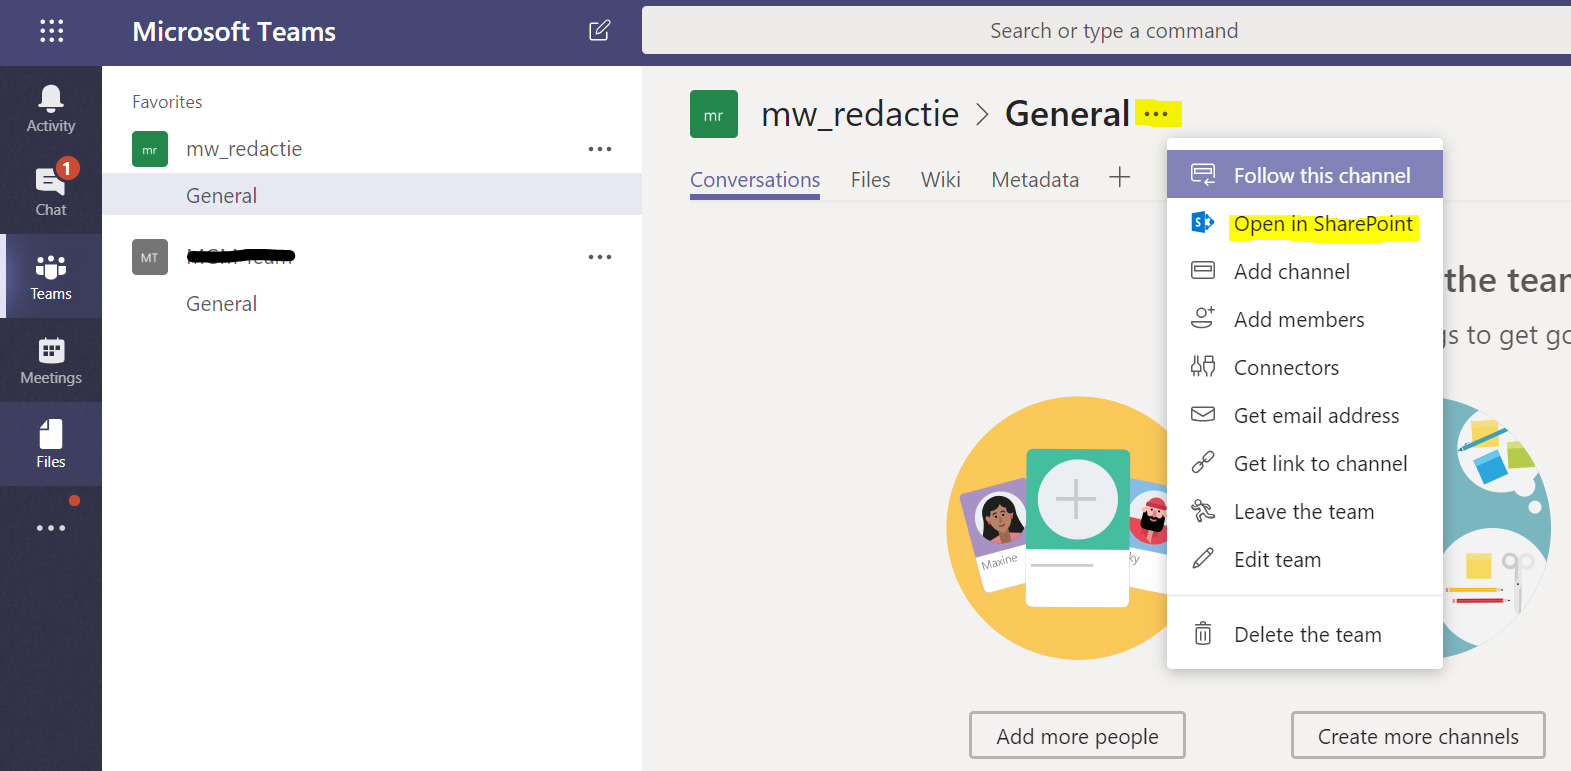1571x771 pixels.
Task: Open the app launcher waffle icon
Action: click(51, 31)
